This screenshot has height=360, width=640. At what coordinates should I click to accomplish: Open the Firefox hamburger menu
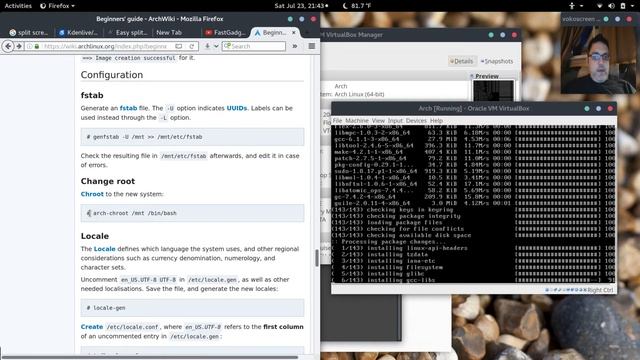coord(312,46)
